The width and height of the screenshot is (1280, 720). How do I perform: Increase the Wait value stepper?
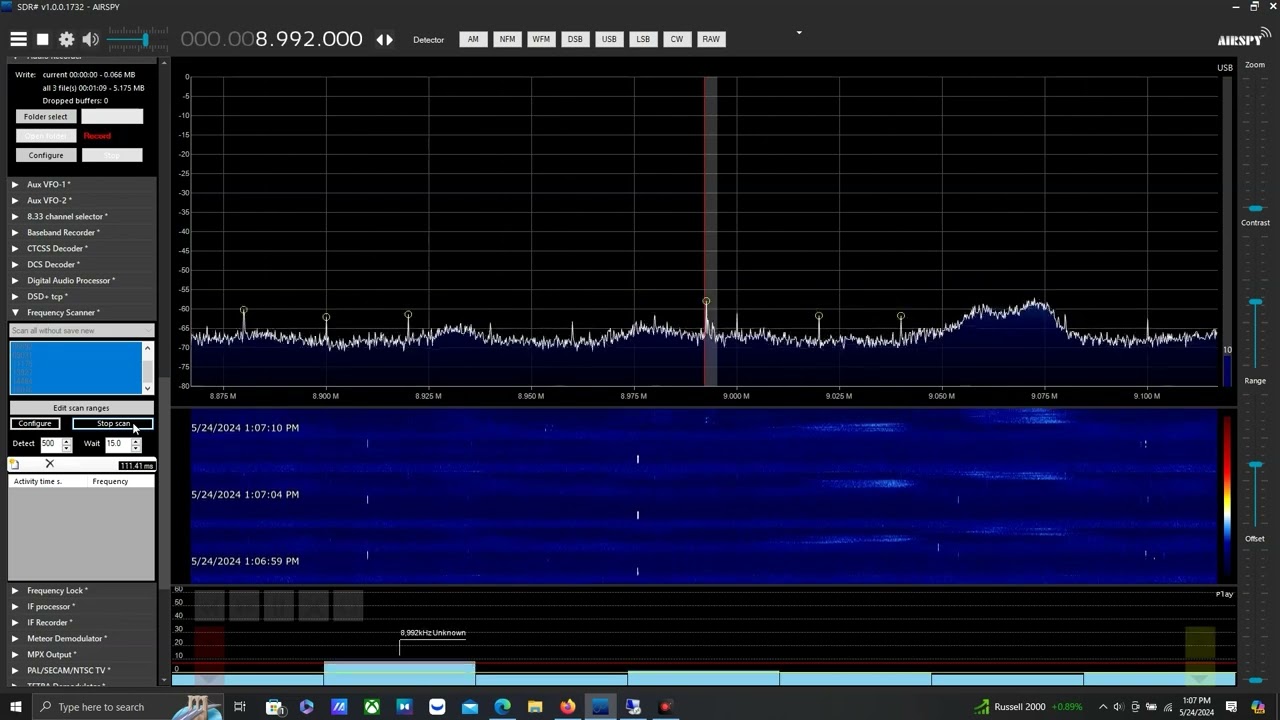(x=136, y=441)
